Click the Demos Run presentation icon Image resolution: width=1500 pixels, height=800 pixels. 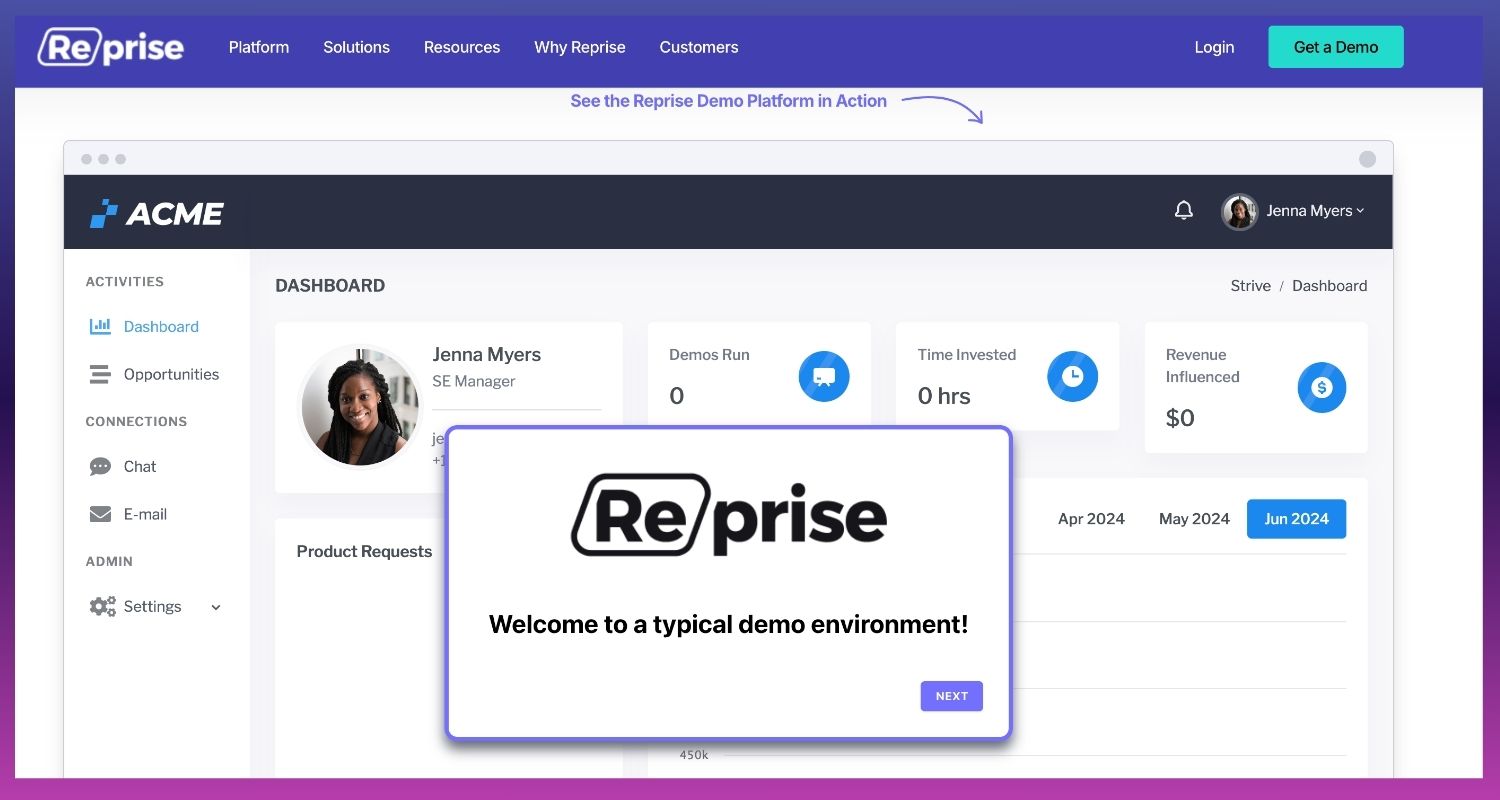click(x=824, y=377)
